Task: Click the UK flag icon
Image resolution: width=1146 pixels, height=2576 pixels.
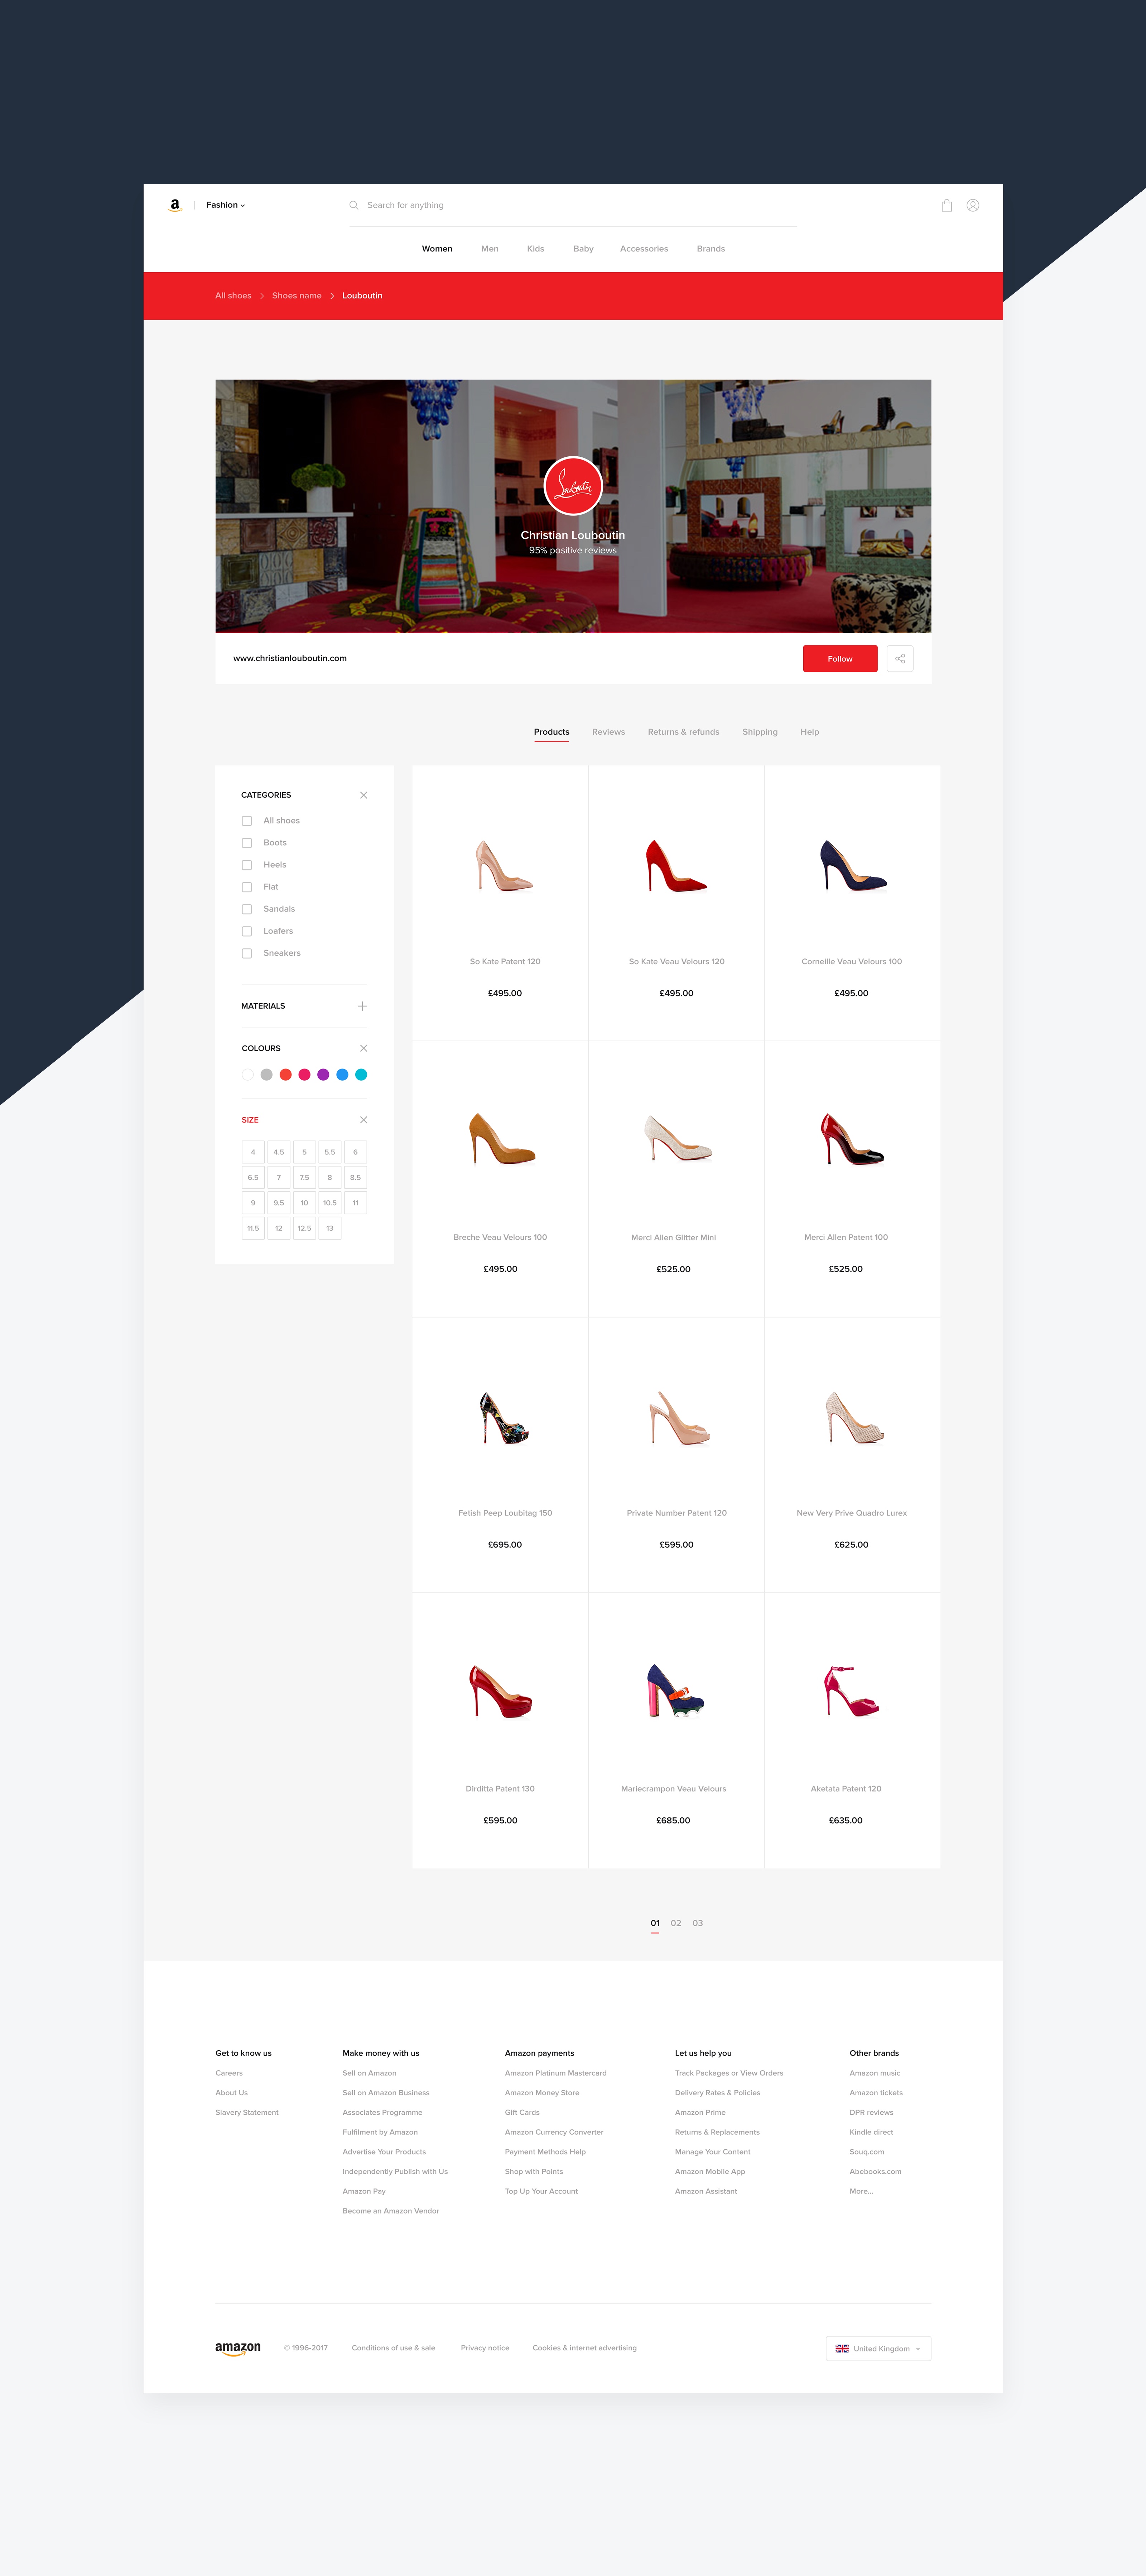Action: 842,2348
